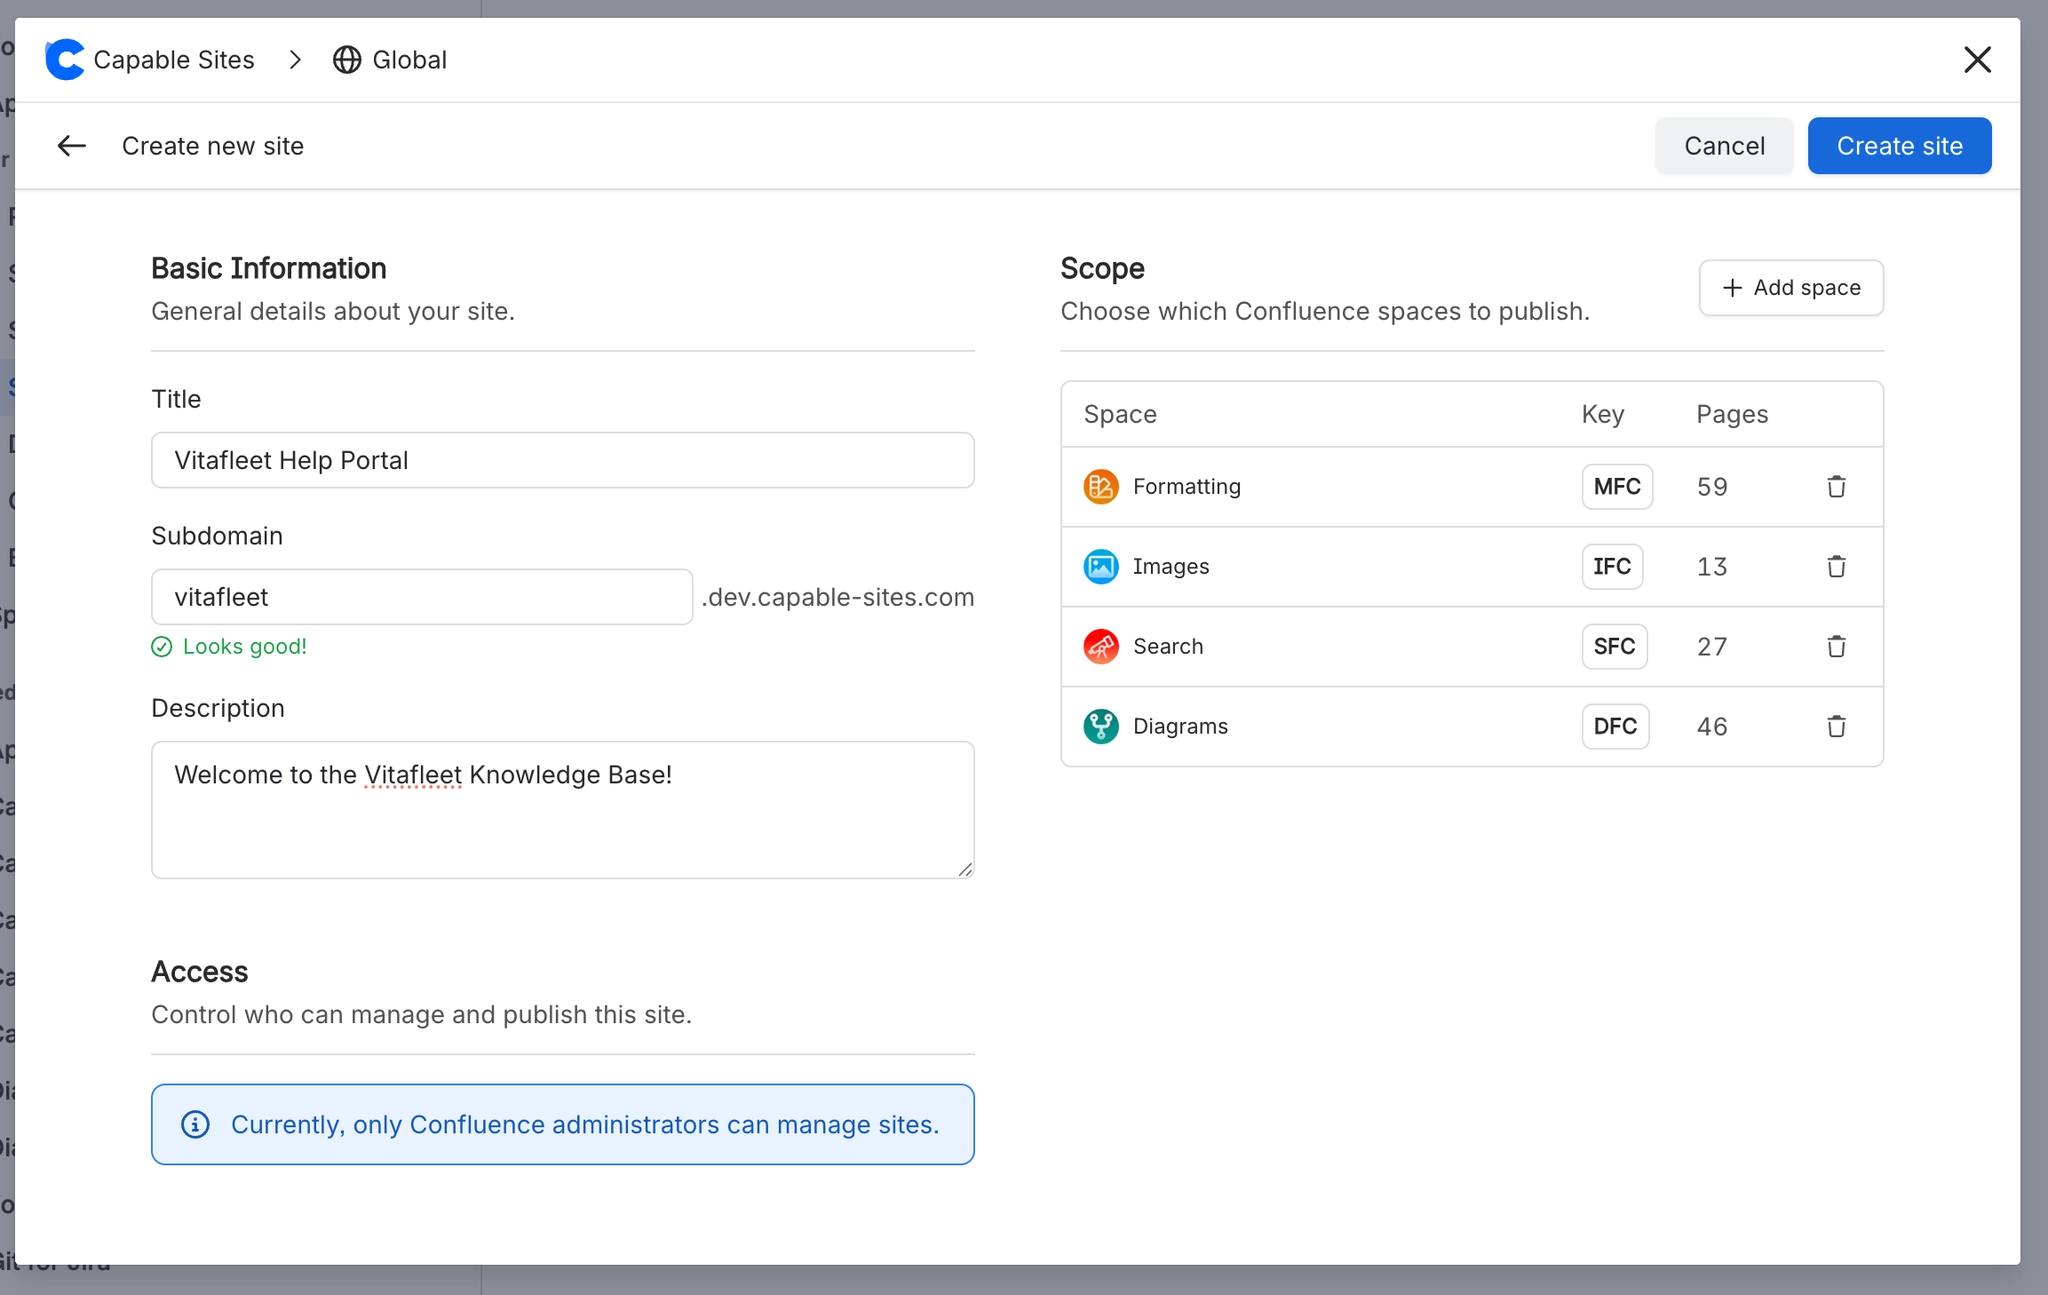
Task: Click the page count 13
Action: pos(1712,567)
